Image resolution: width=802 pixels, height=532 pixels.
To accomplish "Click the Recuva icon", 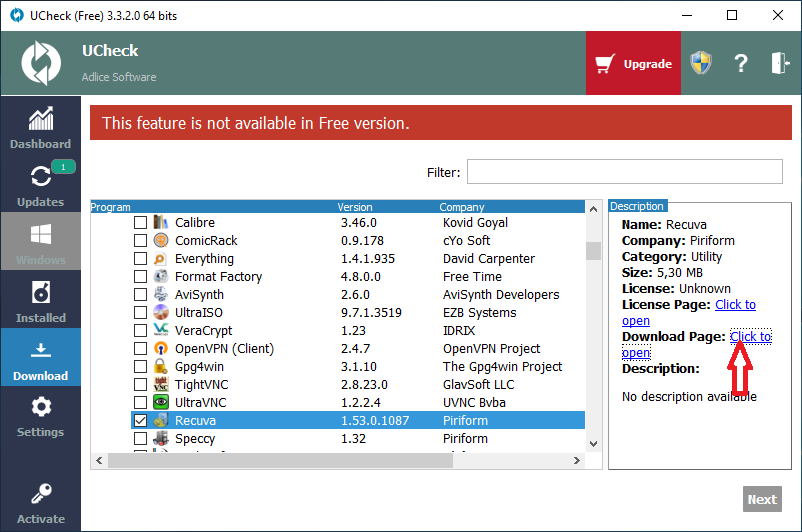I will pos(161,420).
